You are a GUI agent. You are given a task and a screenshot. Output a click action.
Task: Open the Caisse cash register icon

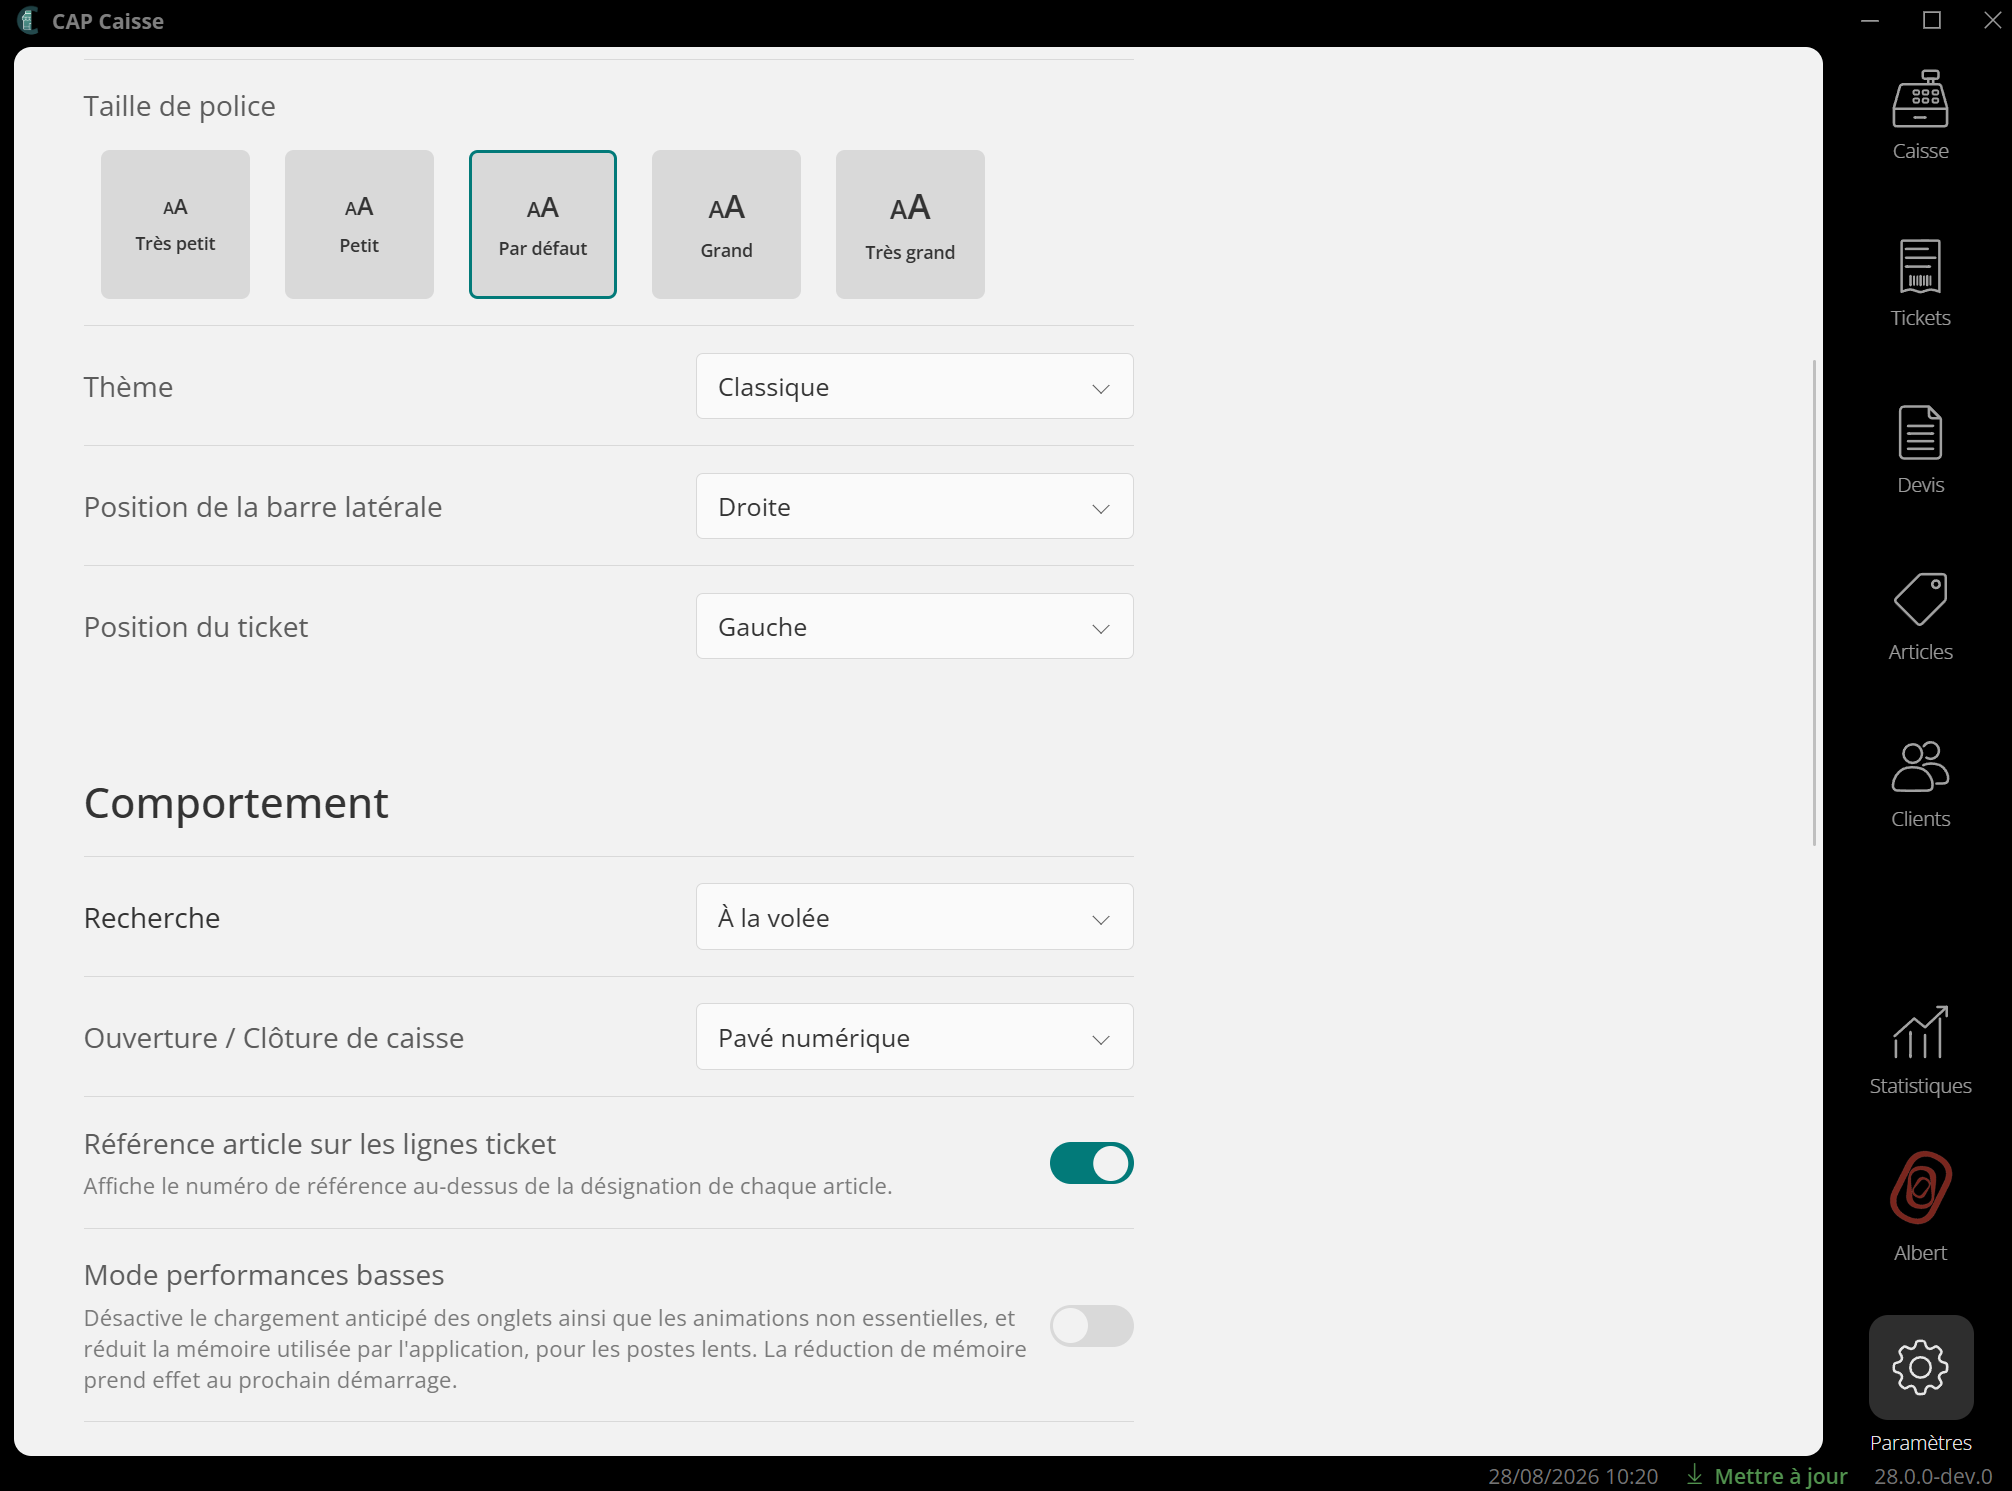point(1920,100)
